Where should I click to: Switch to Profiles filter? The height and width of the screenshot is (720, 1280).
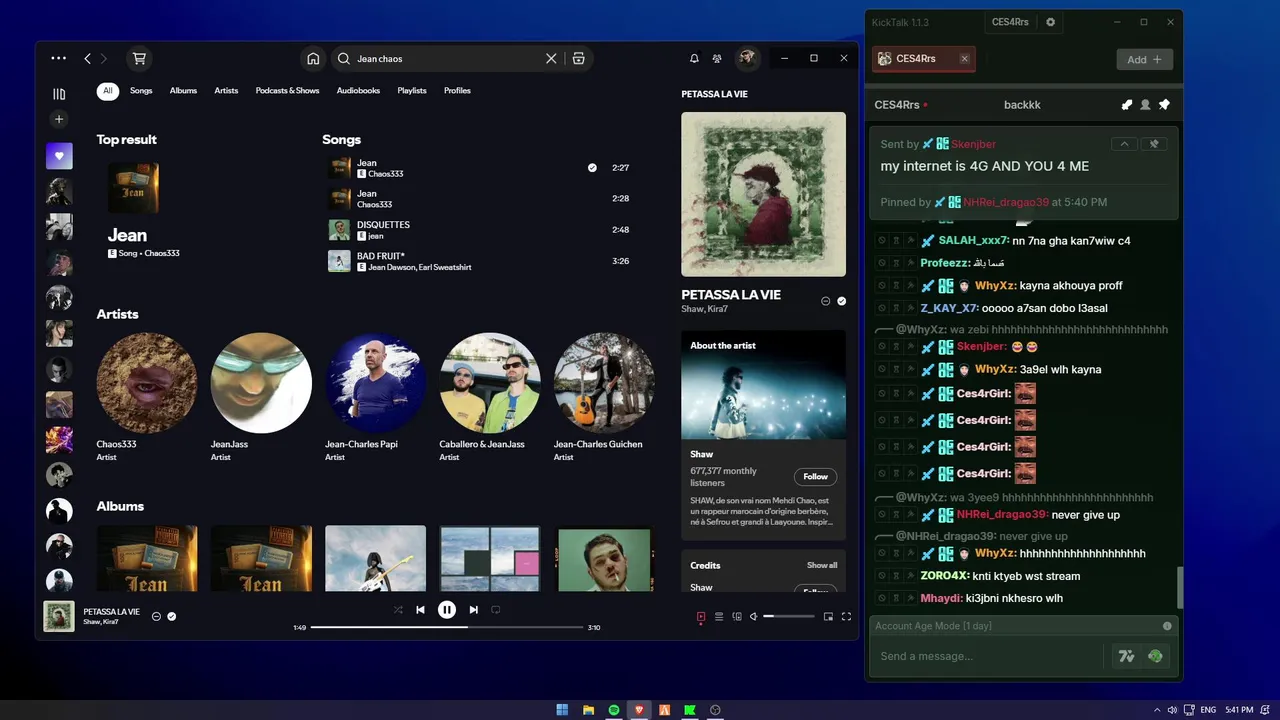[x=457, y=91]
